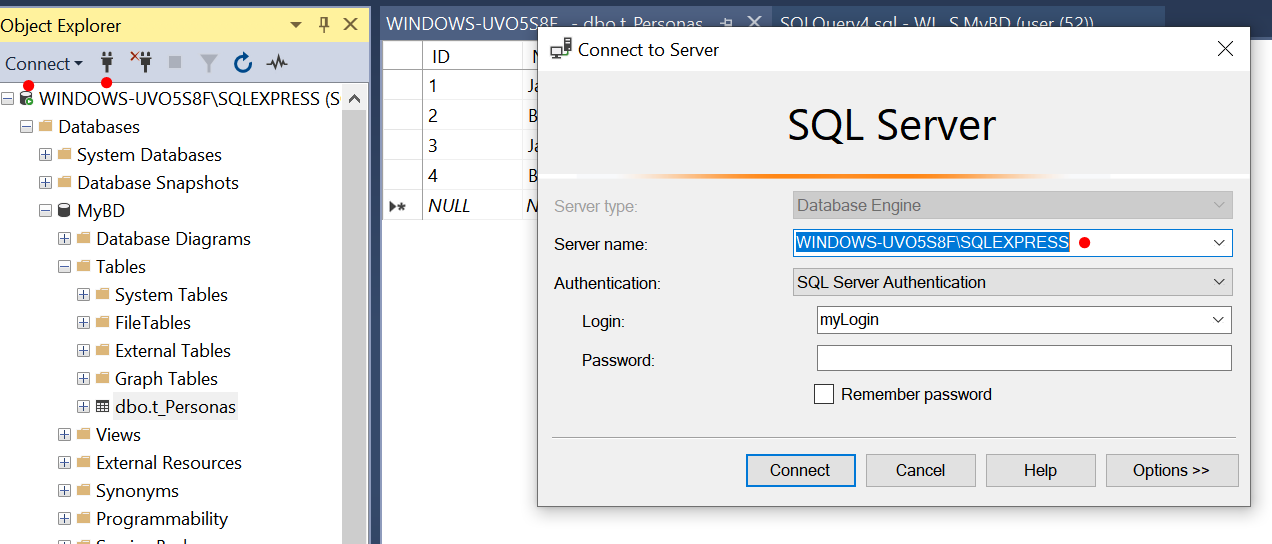
Task: Open the Connect dropdown in Object Explorer
Action: point(44,63)
